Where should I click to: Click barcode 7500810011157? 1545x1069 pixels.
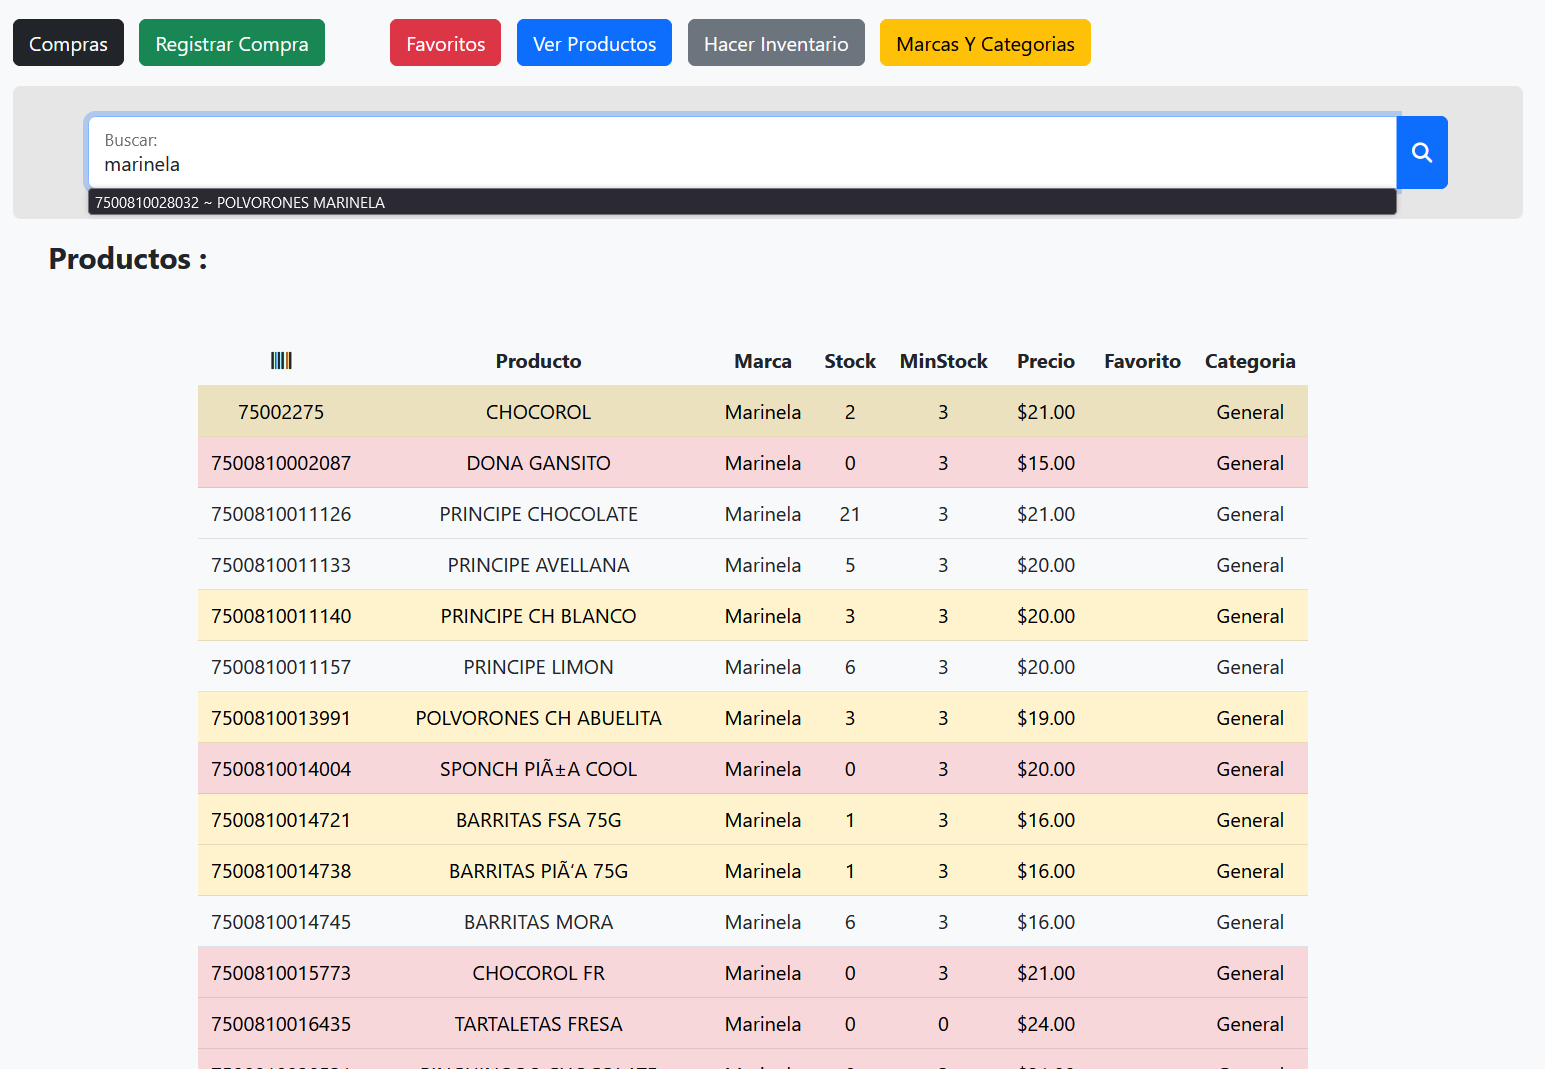pyautogui.click(x=281, y=667)
